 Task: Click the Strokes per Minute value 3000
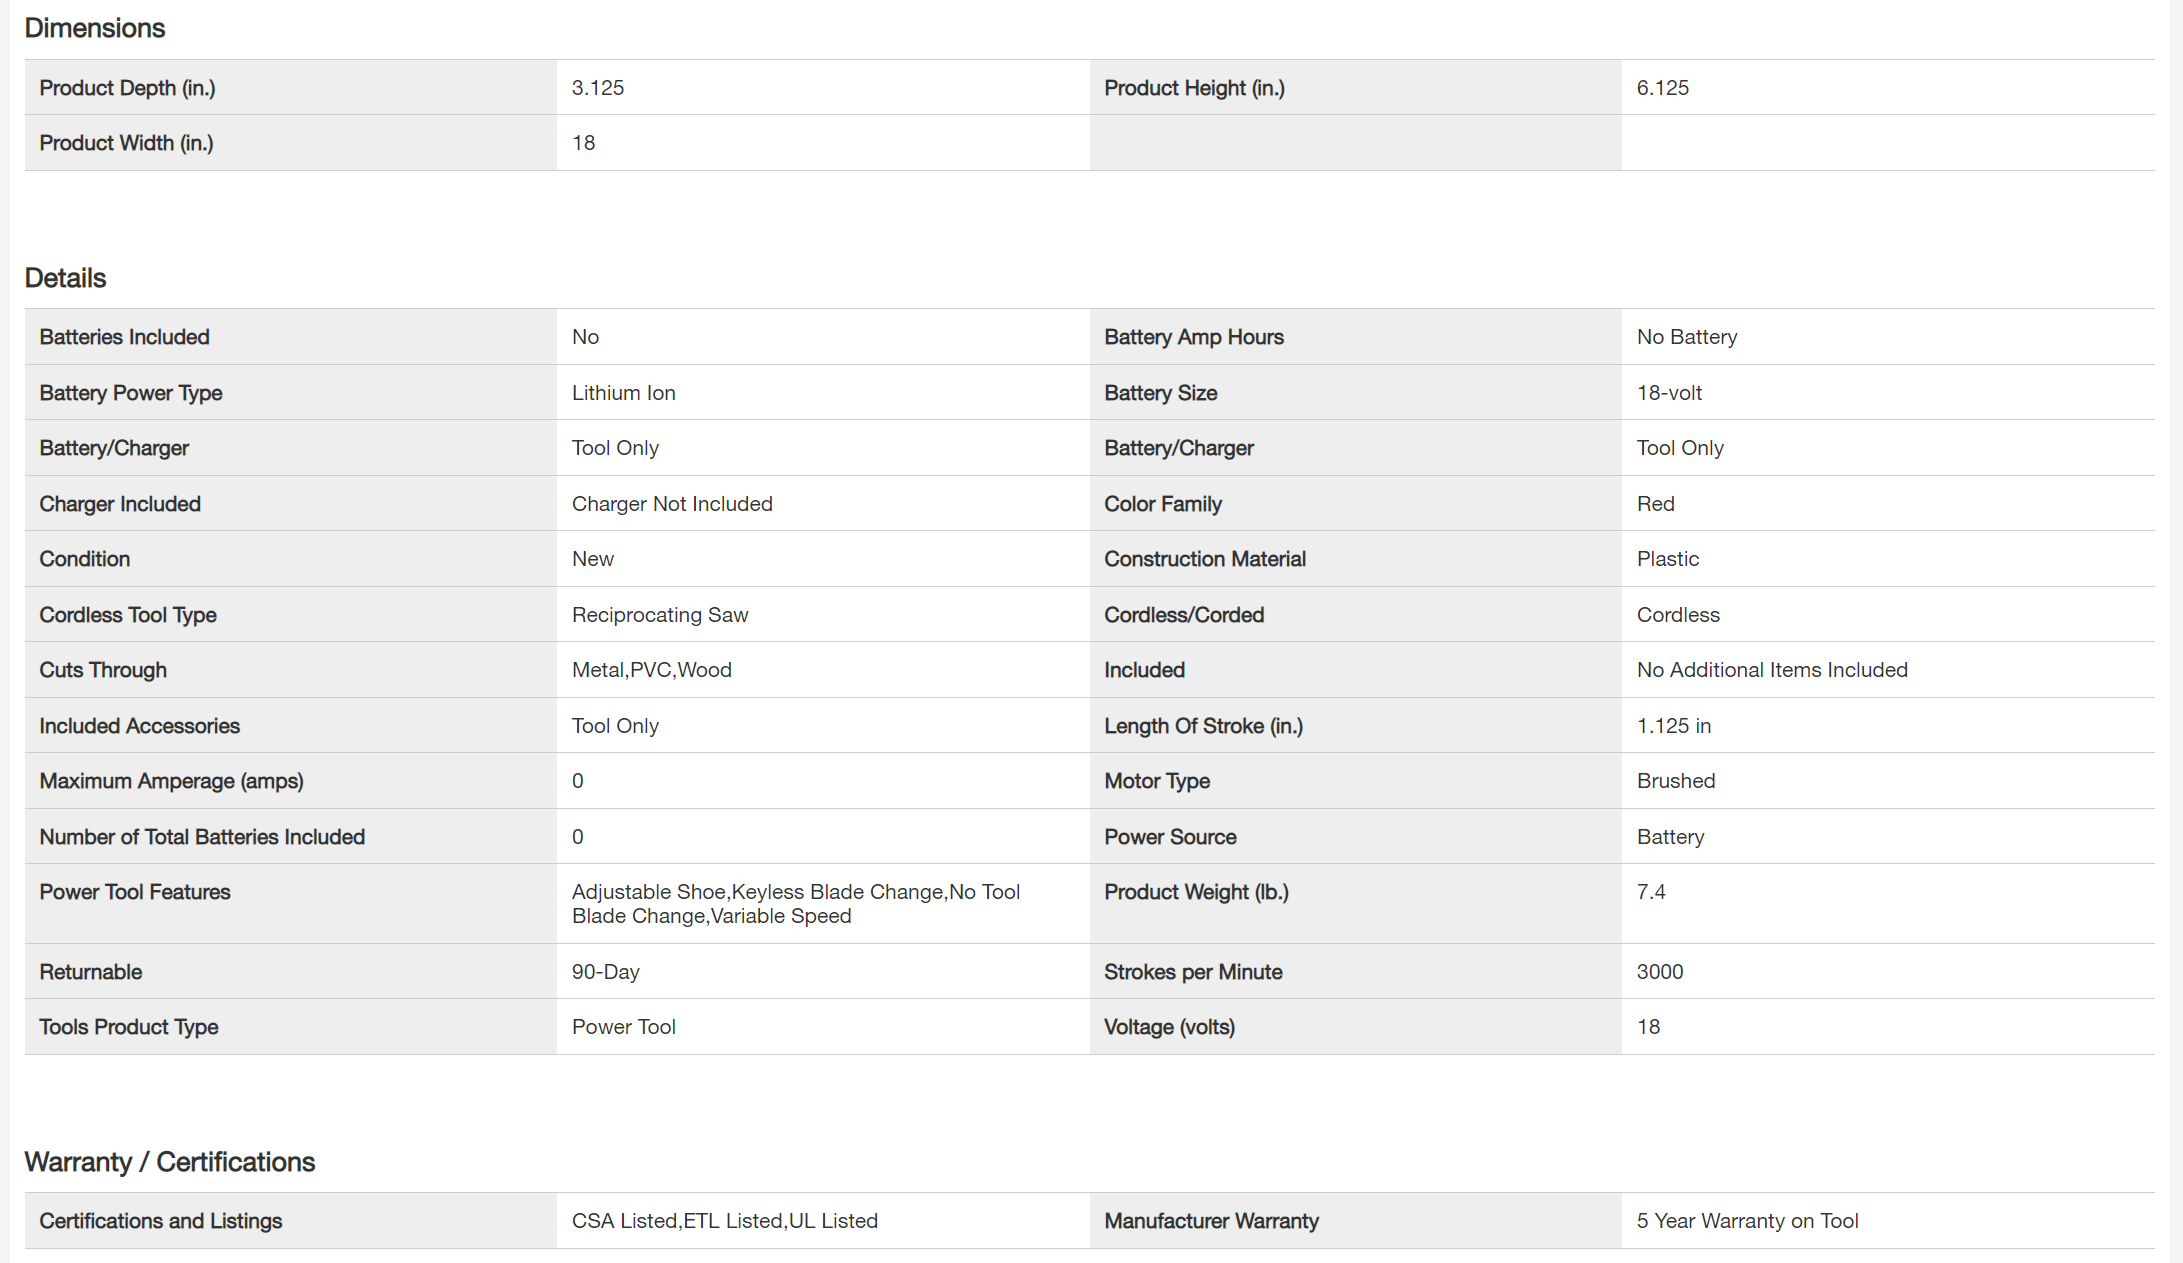[x=1659, y=972]
